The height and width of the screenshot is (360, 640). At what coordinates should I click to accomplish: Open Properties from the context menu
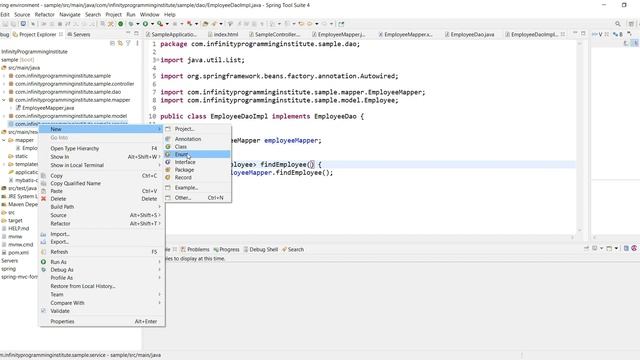click(101, 322)
